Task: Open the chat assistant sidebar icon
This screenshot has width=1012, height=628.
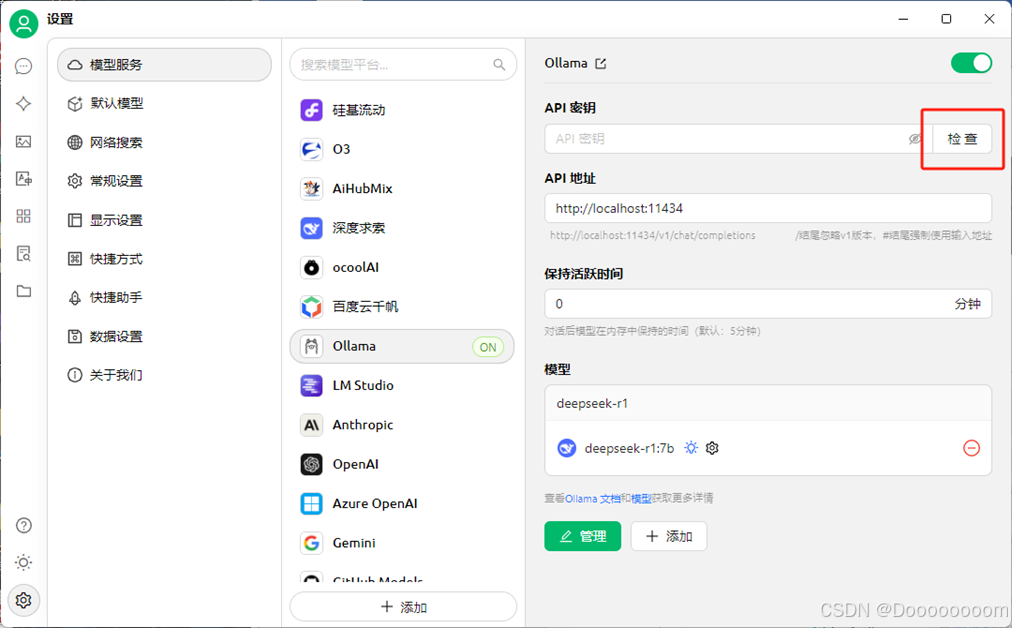Action: tap(23, 66)
